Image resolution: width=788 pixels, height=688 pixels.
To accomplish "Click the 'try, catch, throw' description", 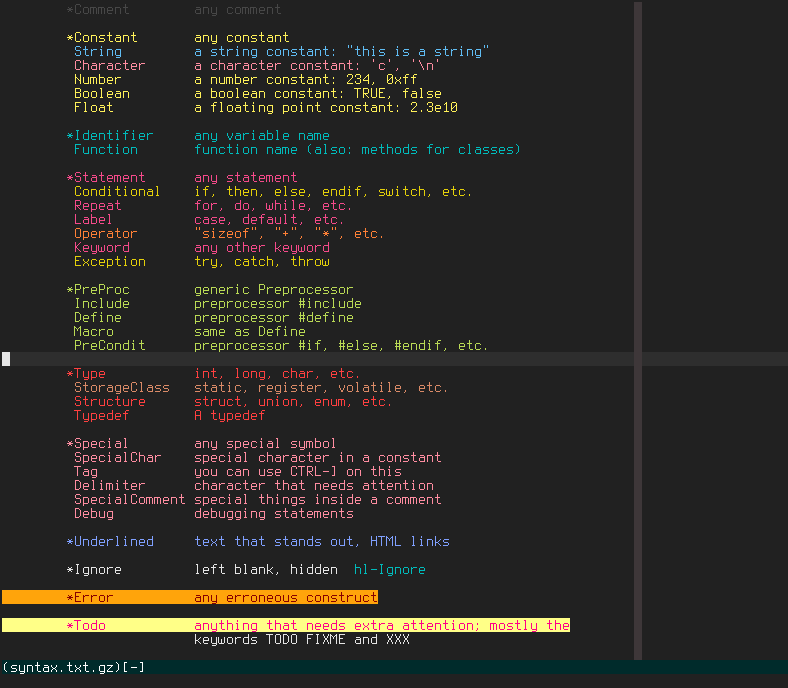I will (x=262, y=262).
